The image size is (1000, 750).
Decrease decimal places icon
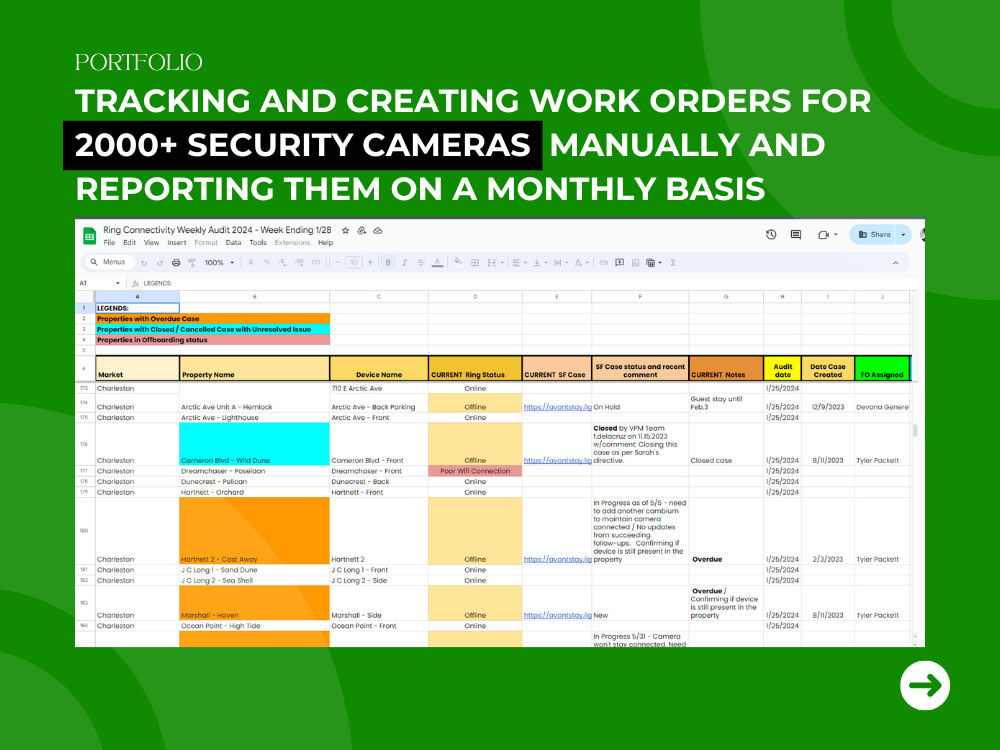click(x=283, y=262)
